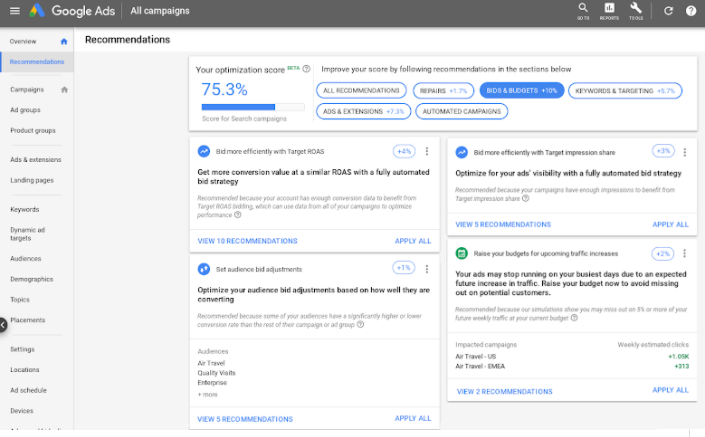
Task: Expand the '+ more' audiences list
Action: point(207,394)
